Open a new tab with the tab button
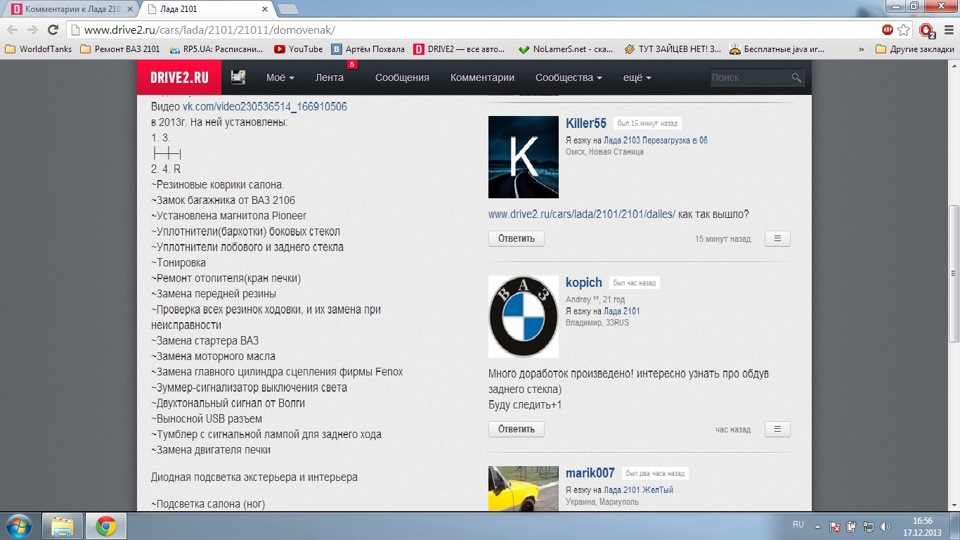The height and width of the screenshot is (540, 960). point(287,9)
